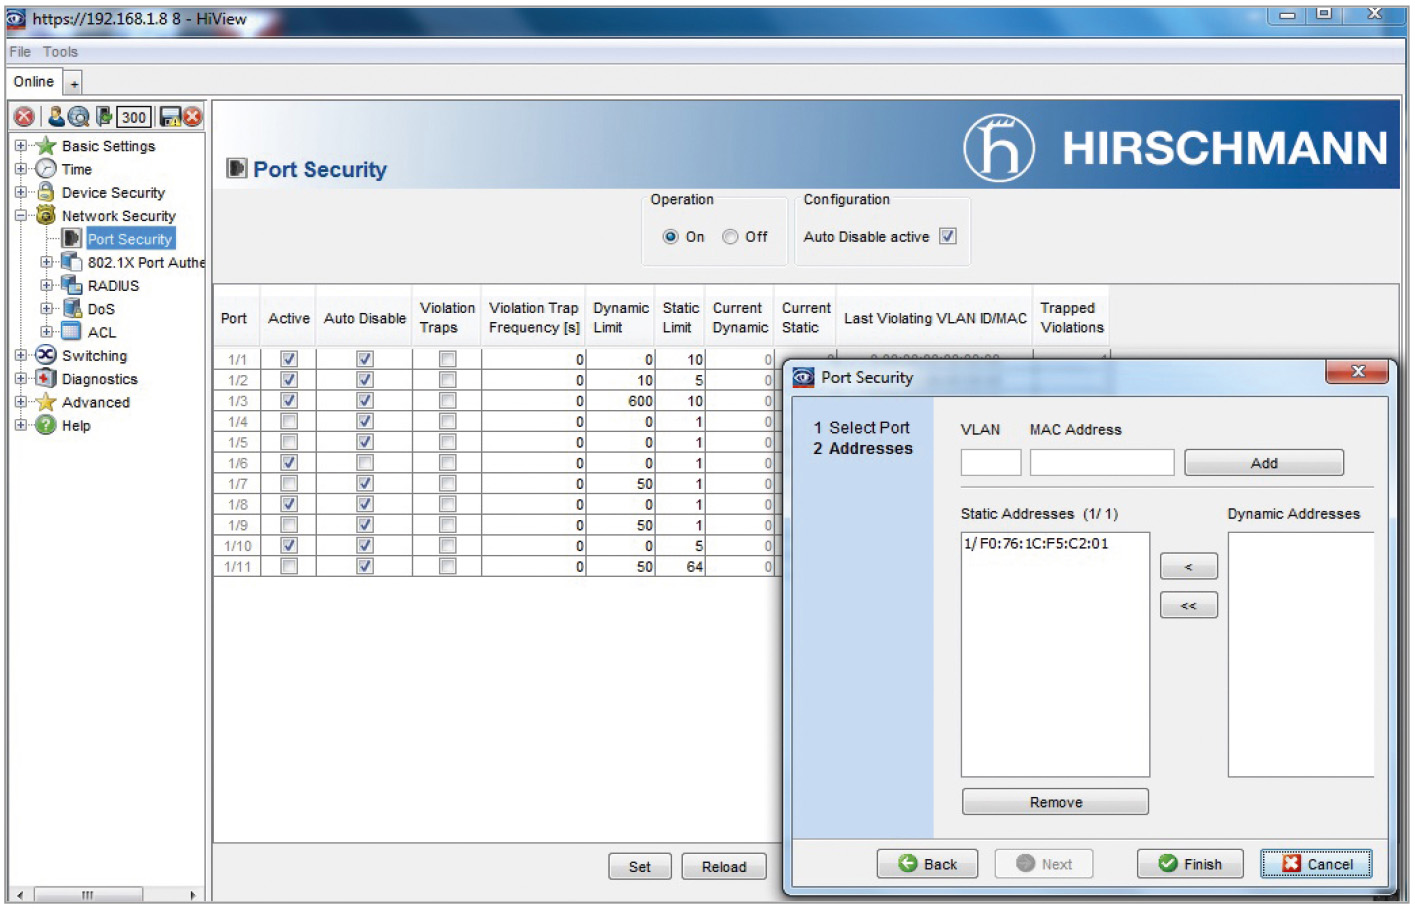Click the Time clock icon

(x=46, y=169)
